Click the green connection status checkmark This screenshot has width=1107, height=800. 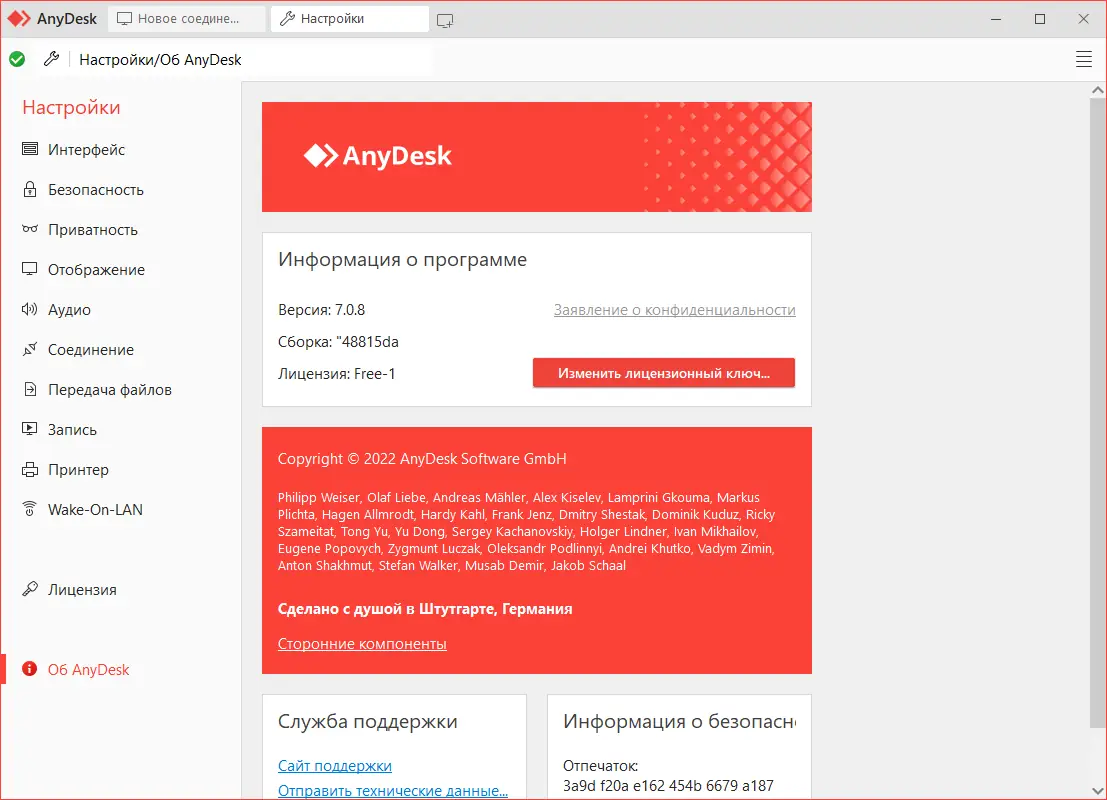tap(17, 59)
